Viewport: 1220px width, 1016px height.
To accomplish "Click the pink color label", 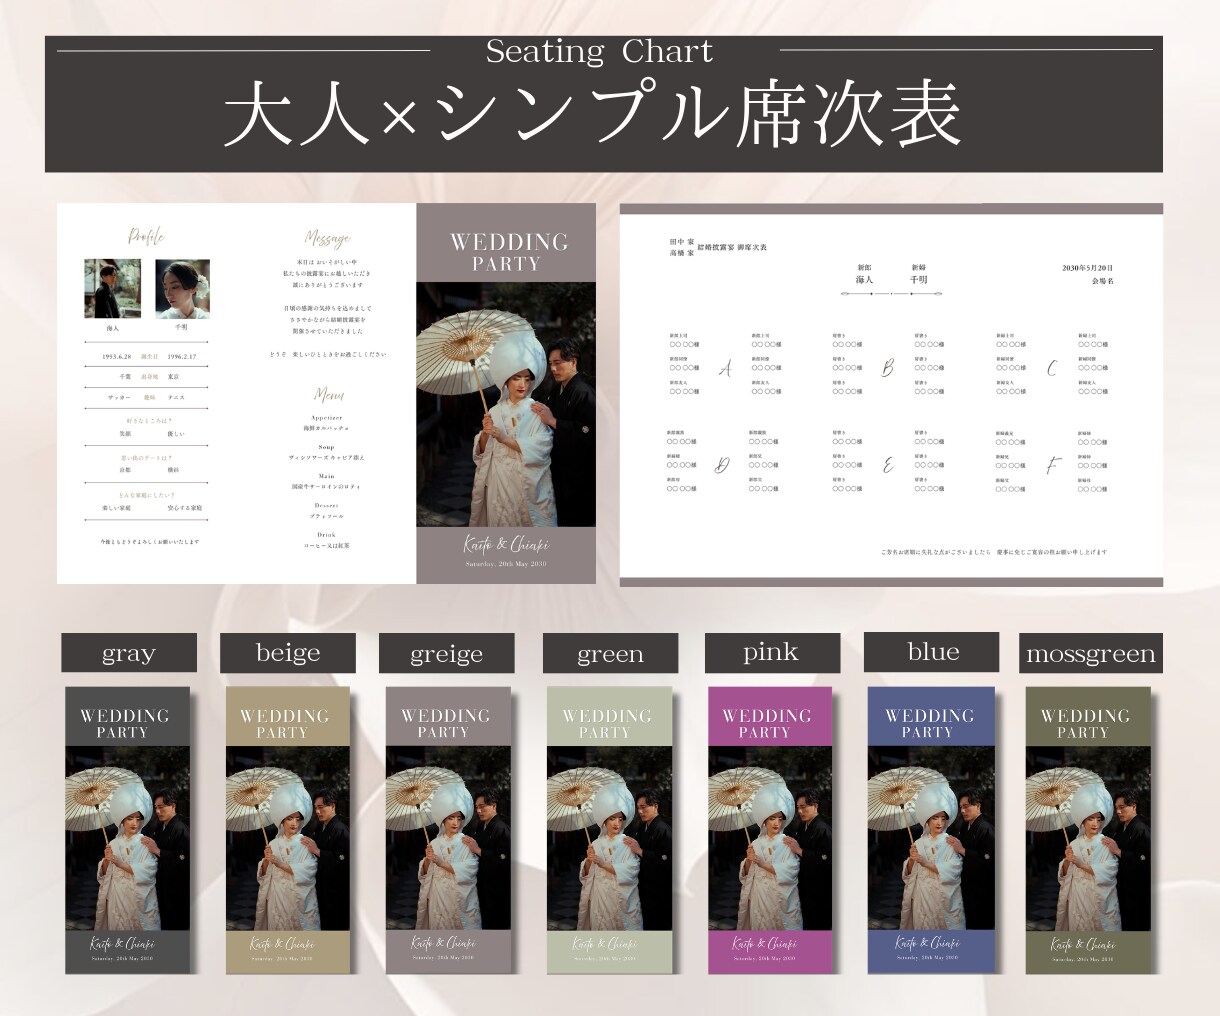I will tap(771, 652).
